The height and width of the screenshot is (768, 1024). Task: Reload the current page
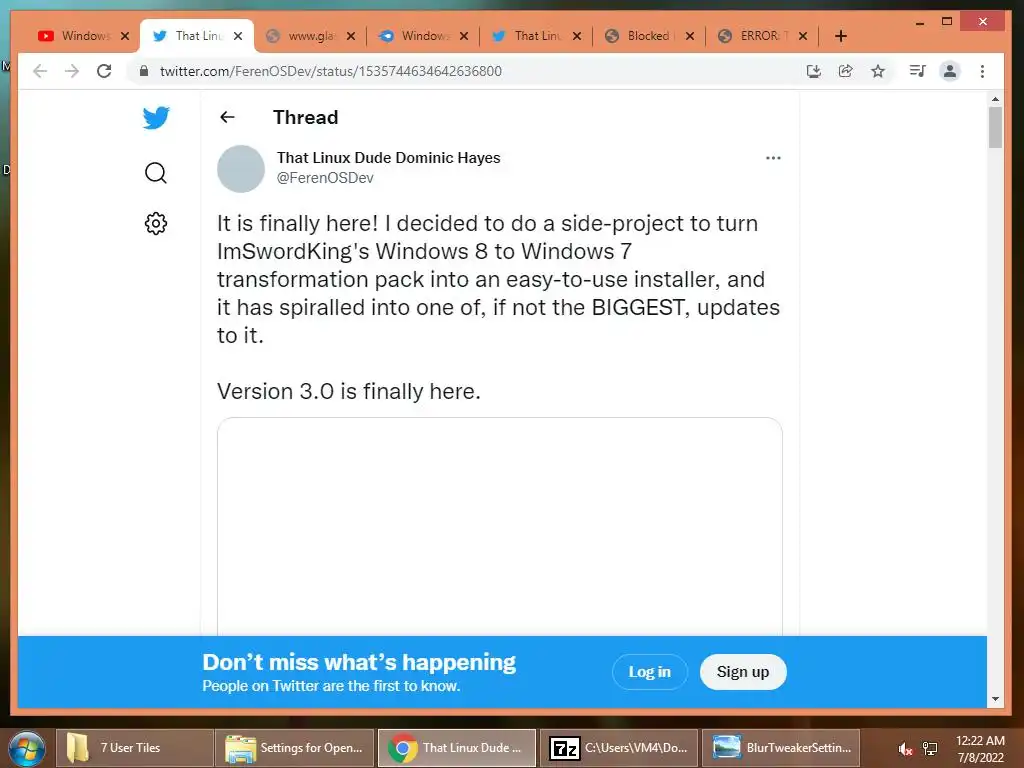104,71
